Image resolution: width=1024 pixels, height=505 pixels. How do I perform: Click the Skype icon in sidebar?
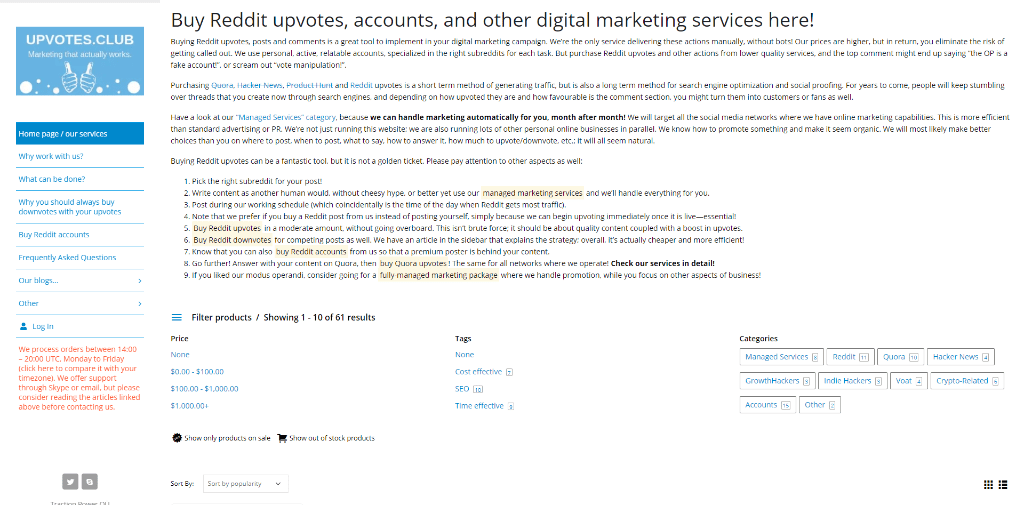tap(89, 480)
